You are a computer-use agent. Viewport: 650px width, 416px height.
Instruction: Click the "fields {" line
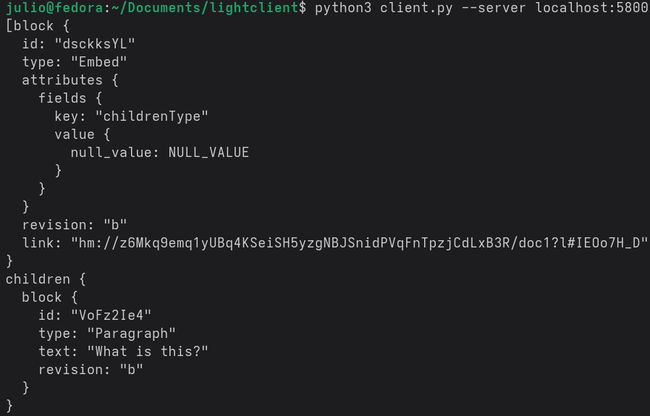point(74,99)
